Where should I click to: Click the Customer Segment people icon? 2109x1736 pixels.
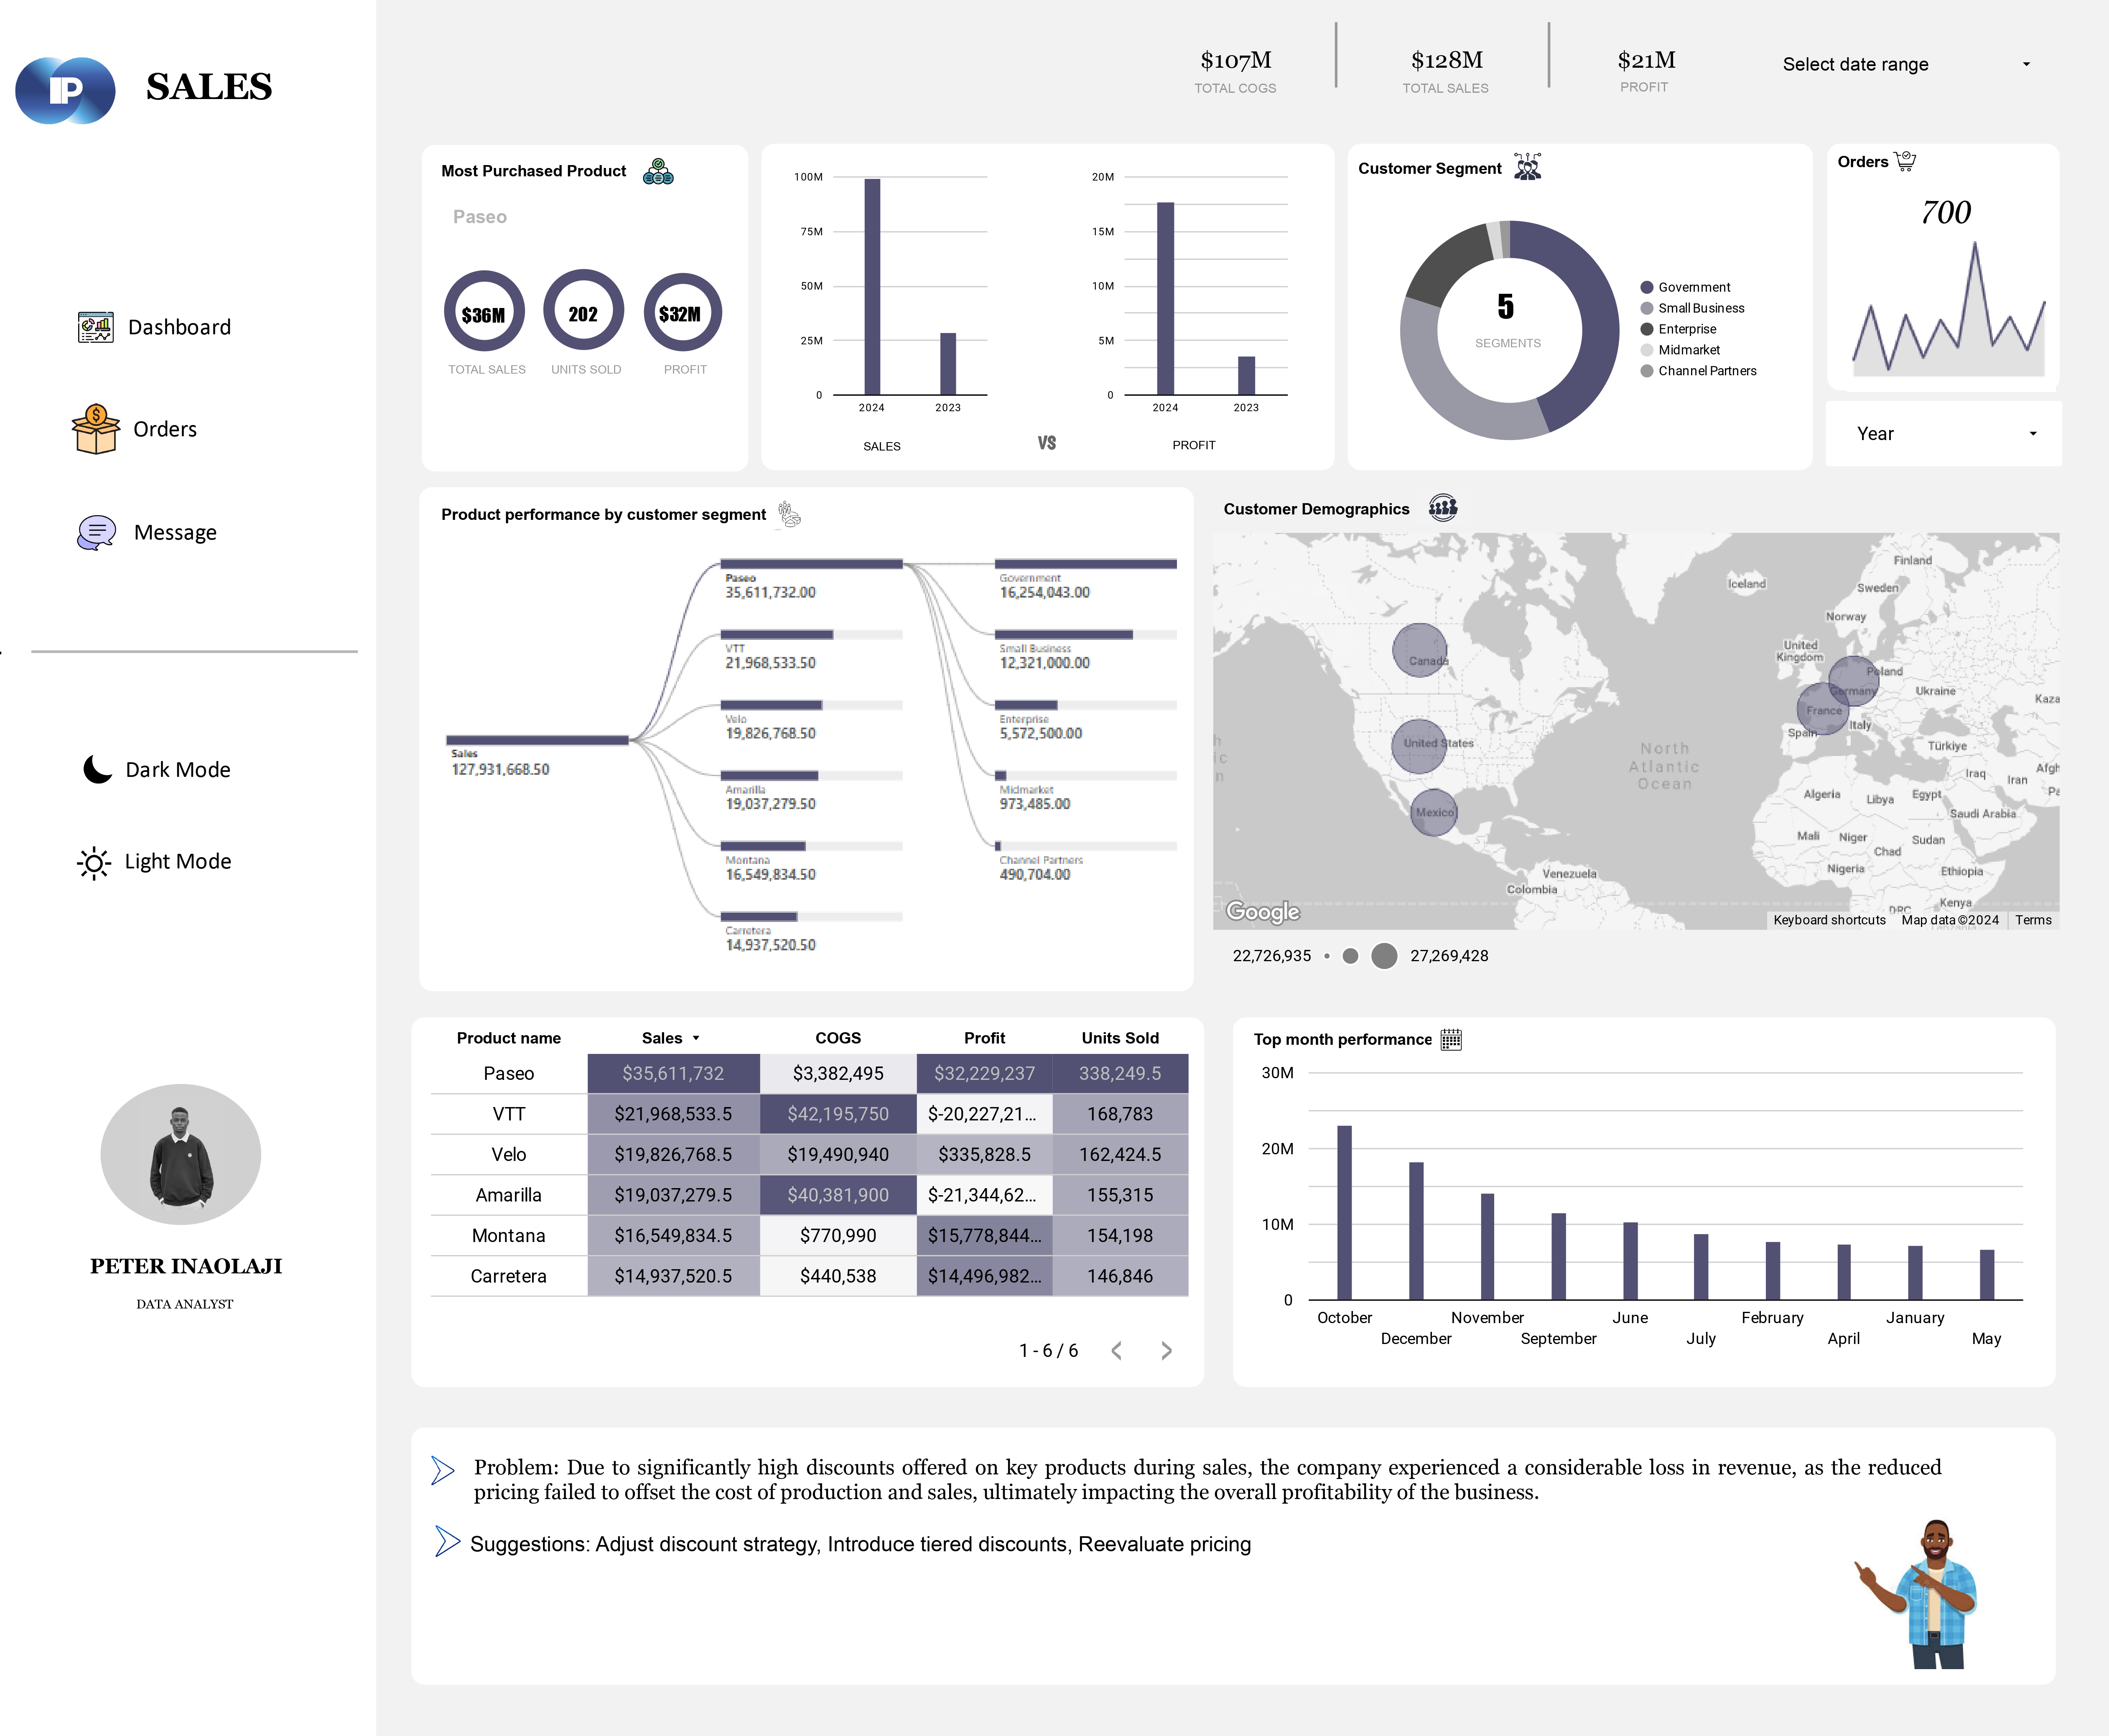pyautogui.click(x=1527, y=166)
